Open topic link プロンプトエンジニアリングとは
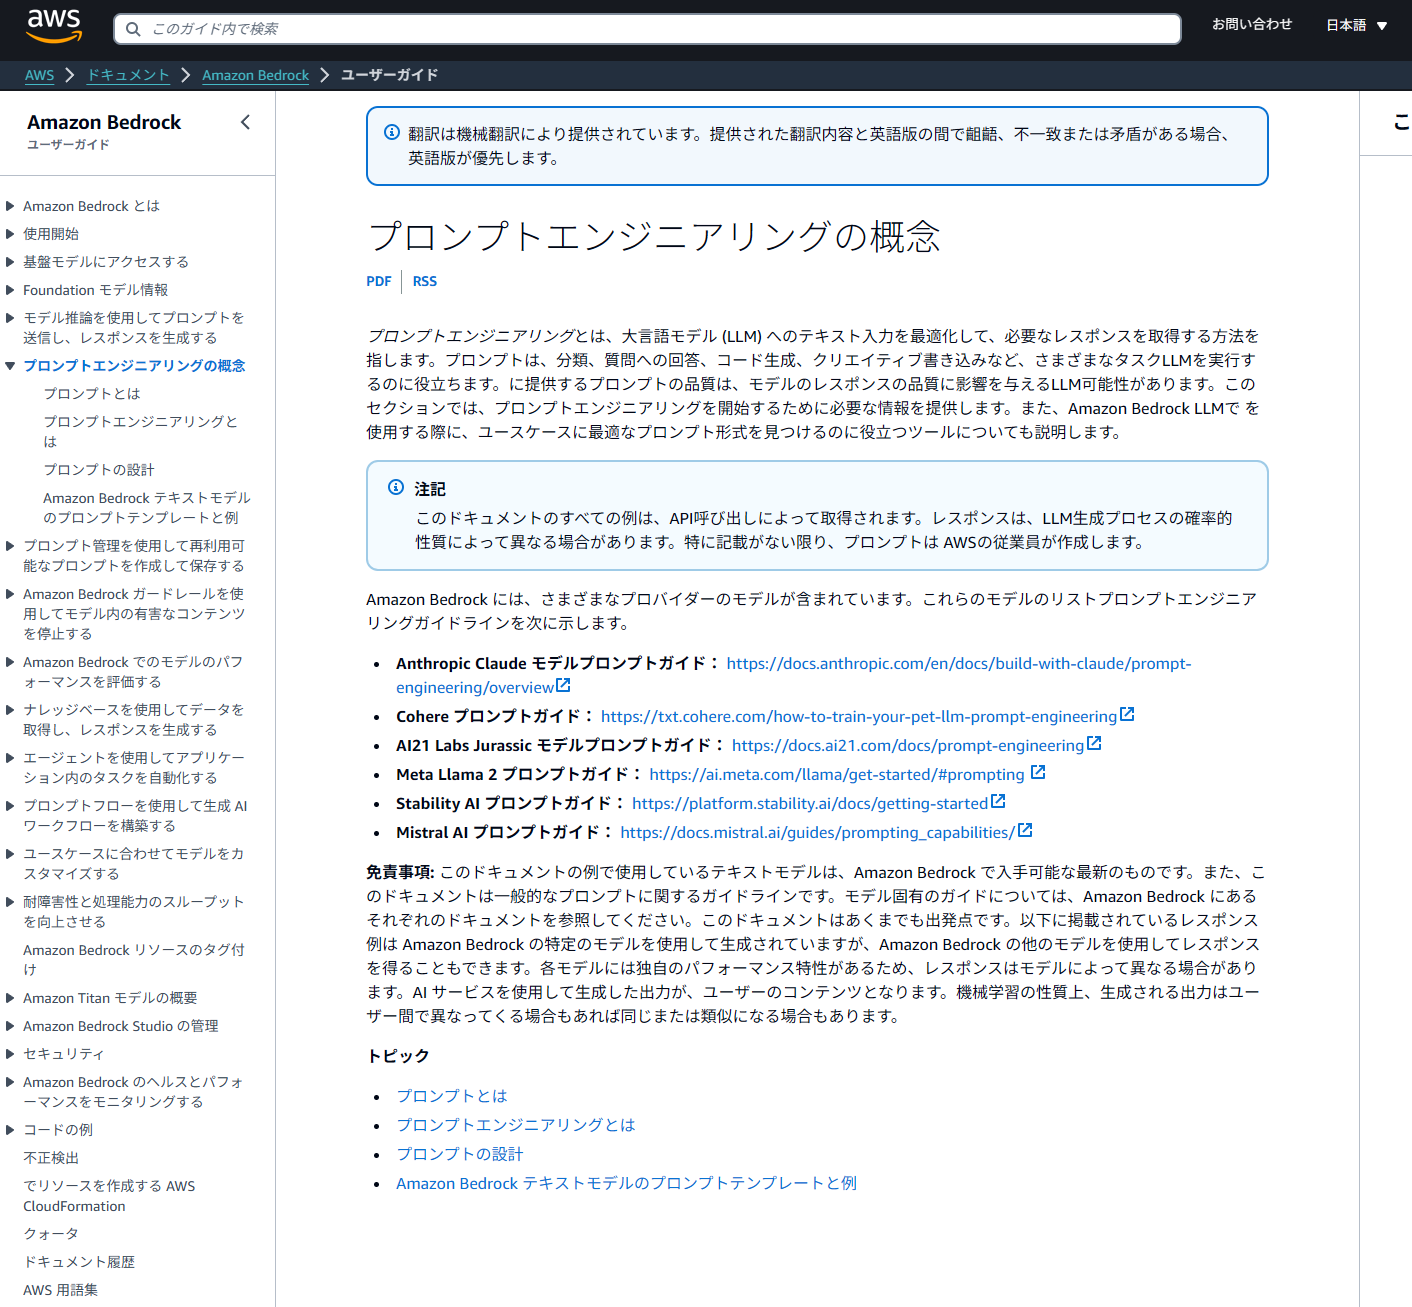1412x1307 pixels. [x=516, y=1125]
